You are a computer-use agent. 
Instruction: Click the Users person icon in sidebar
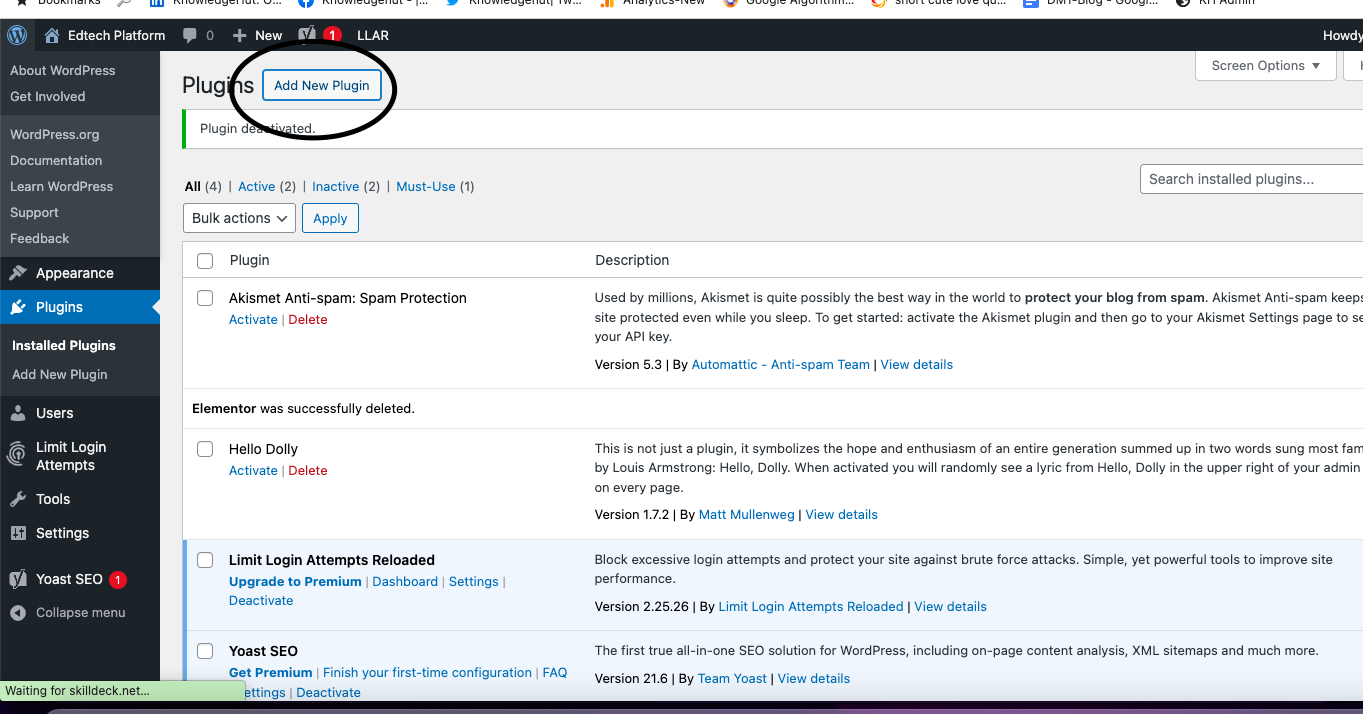[x=18, y=413]
